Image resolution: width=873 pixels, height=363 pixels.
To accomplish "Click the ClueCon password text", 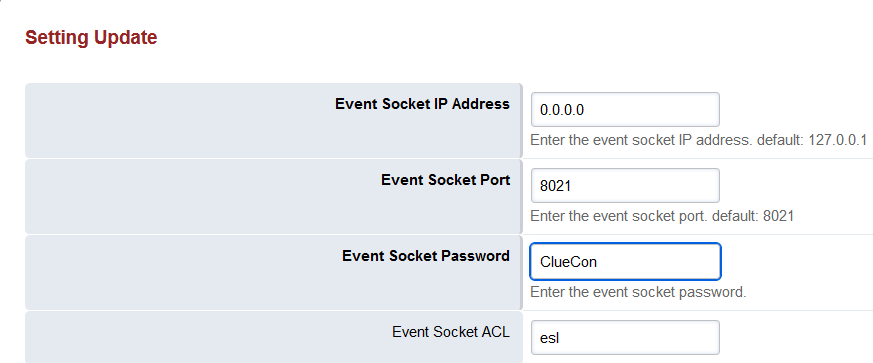I will click(568, 262).
